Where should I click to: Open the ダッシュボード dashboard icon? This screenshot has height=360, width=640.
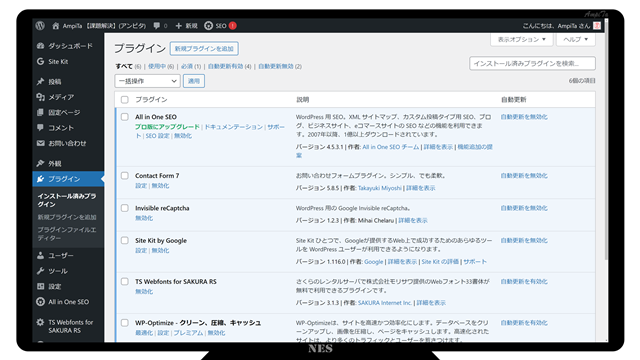tap(40, 46)
